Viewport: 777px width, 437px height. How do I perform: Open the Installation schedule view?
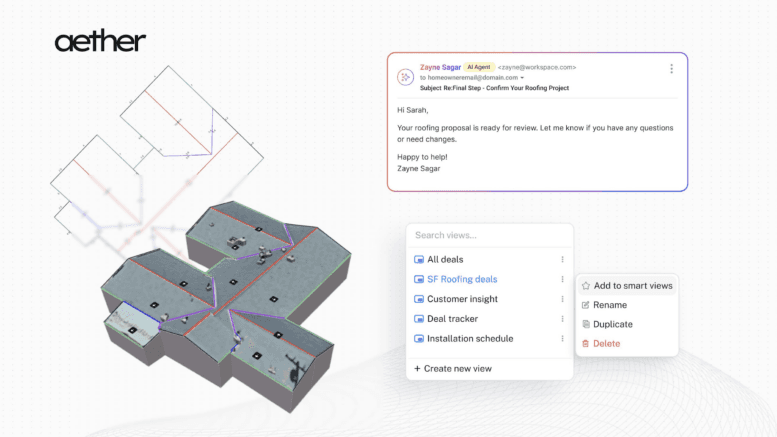tap(490, 339)
